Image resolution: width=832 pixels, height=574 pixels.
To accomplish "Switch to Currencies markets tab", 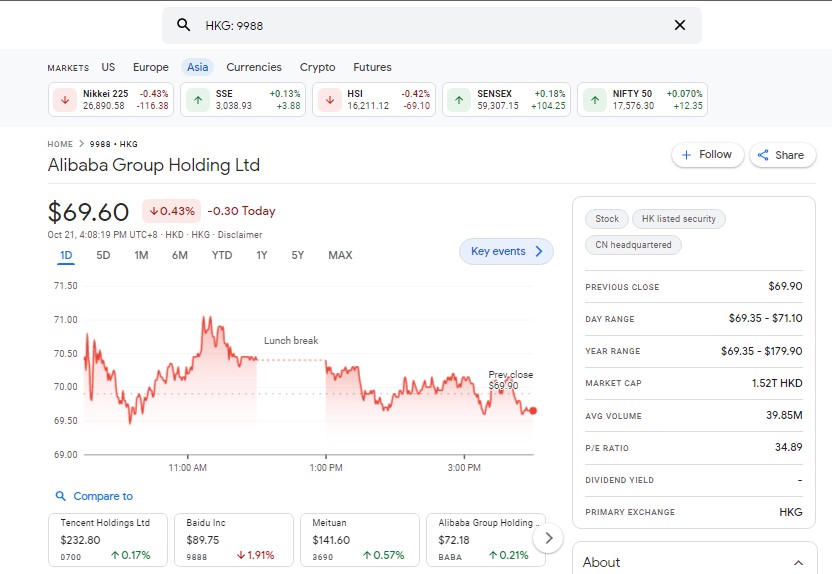I will (254, 67).
